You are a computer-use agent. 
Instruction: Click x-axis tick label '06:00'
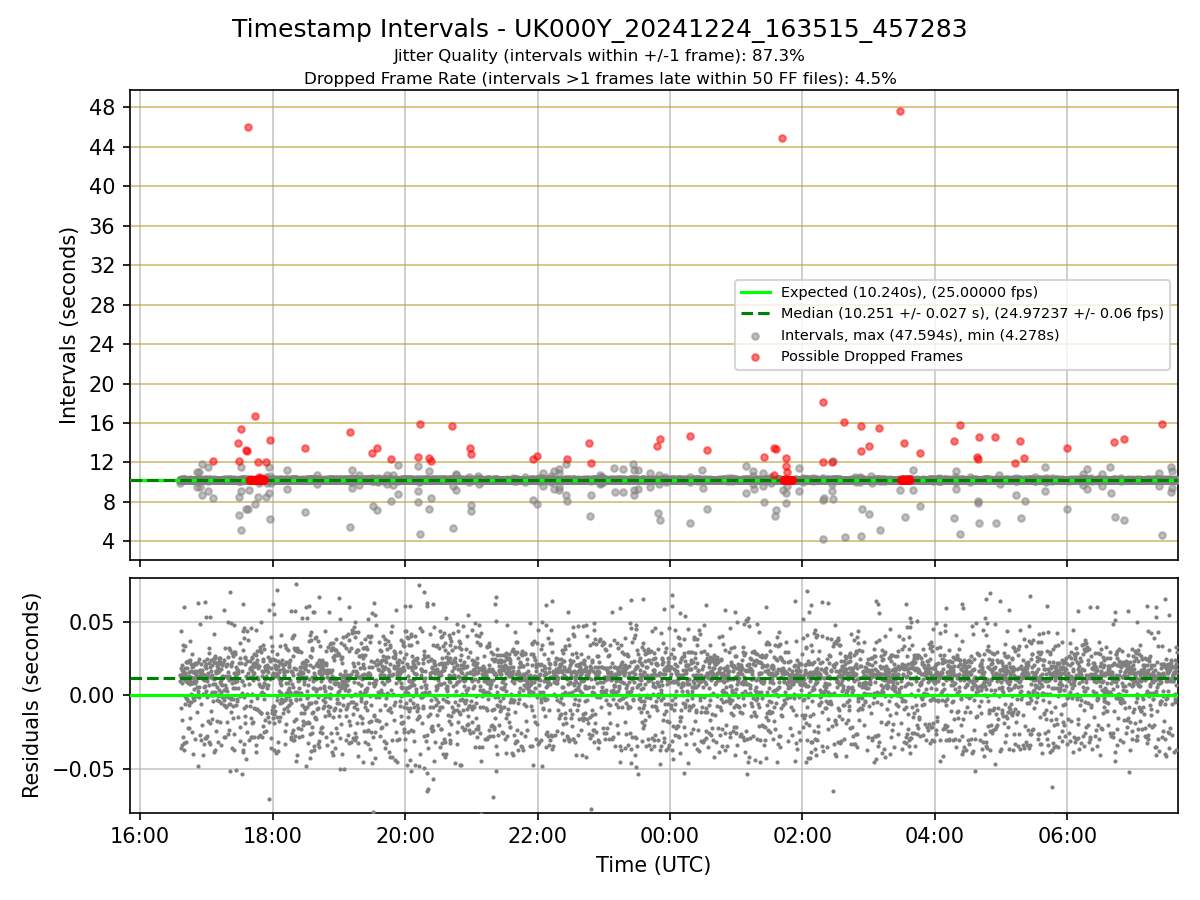(x=1067, y=835)
